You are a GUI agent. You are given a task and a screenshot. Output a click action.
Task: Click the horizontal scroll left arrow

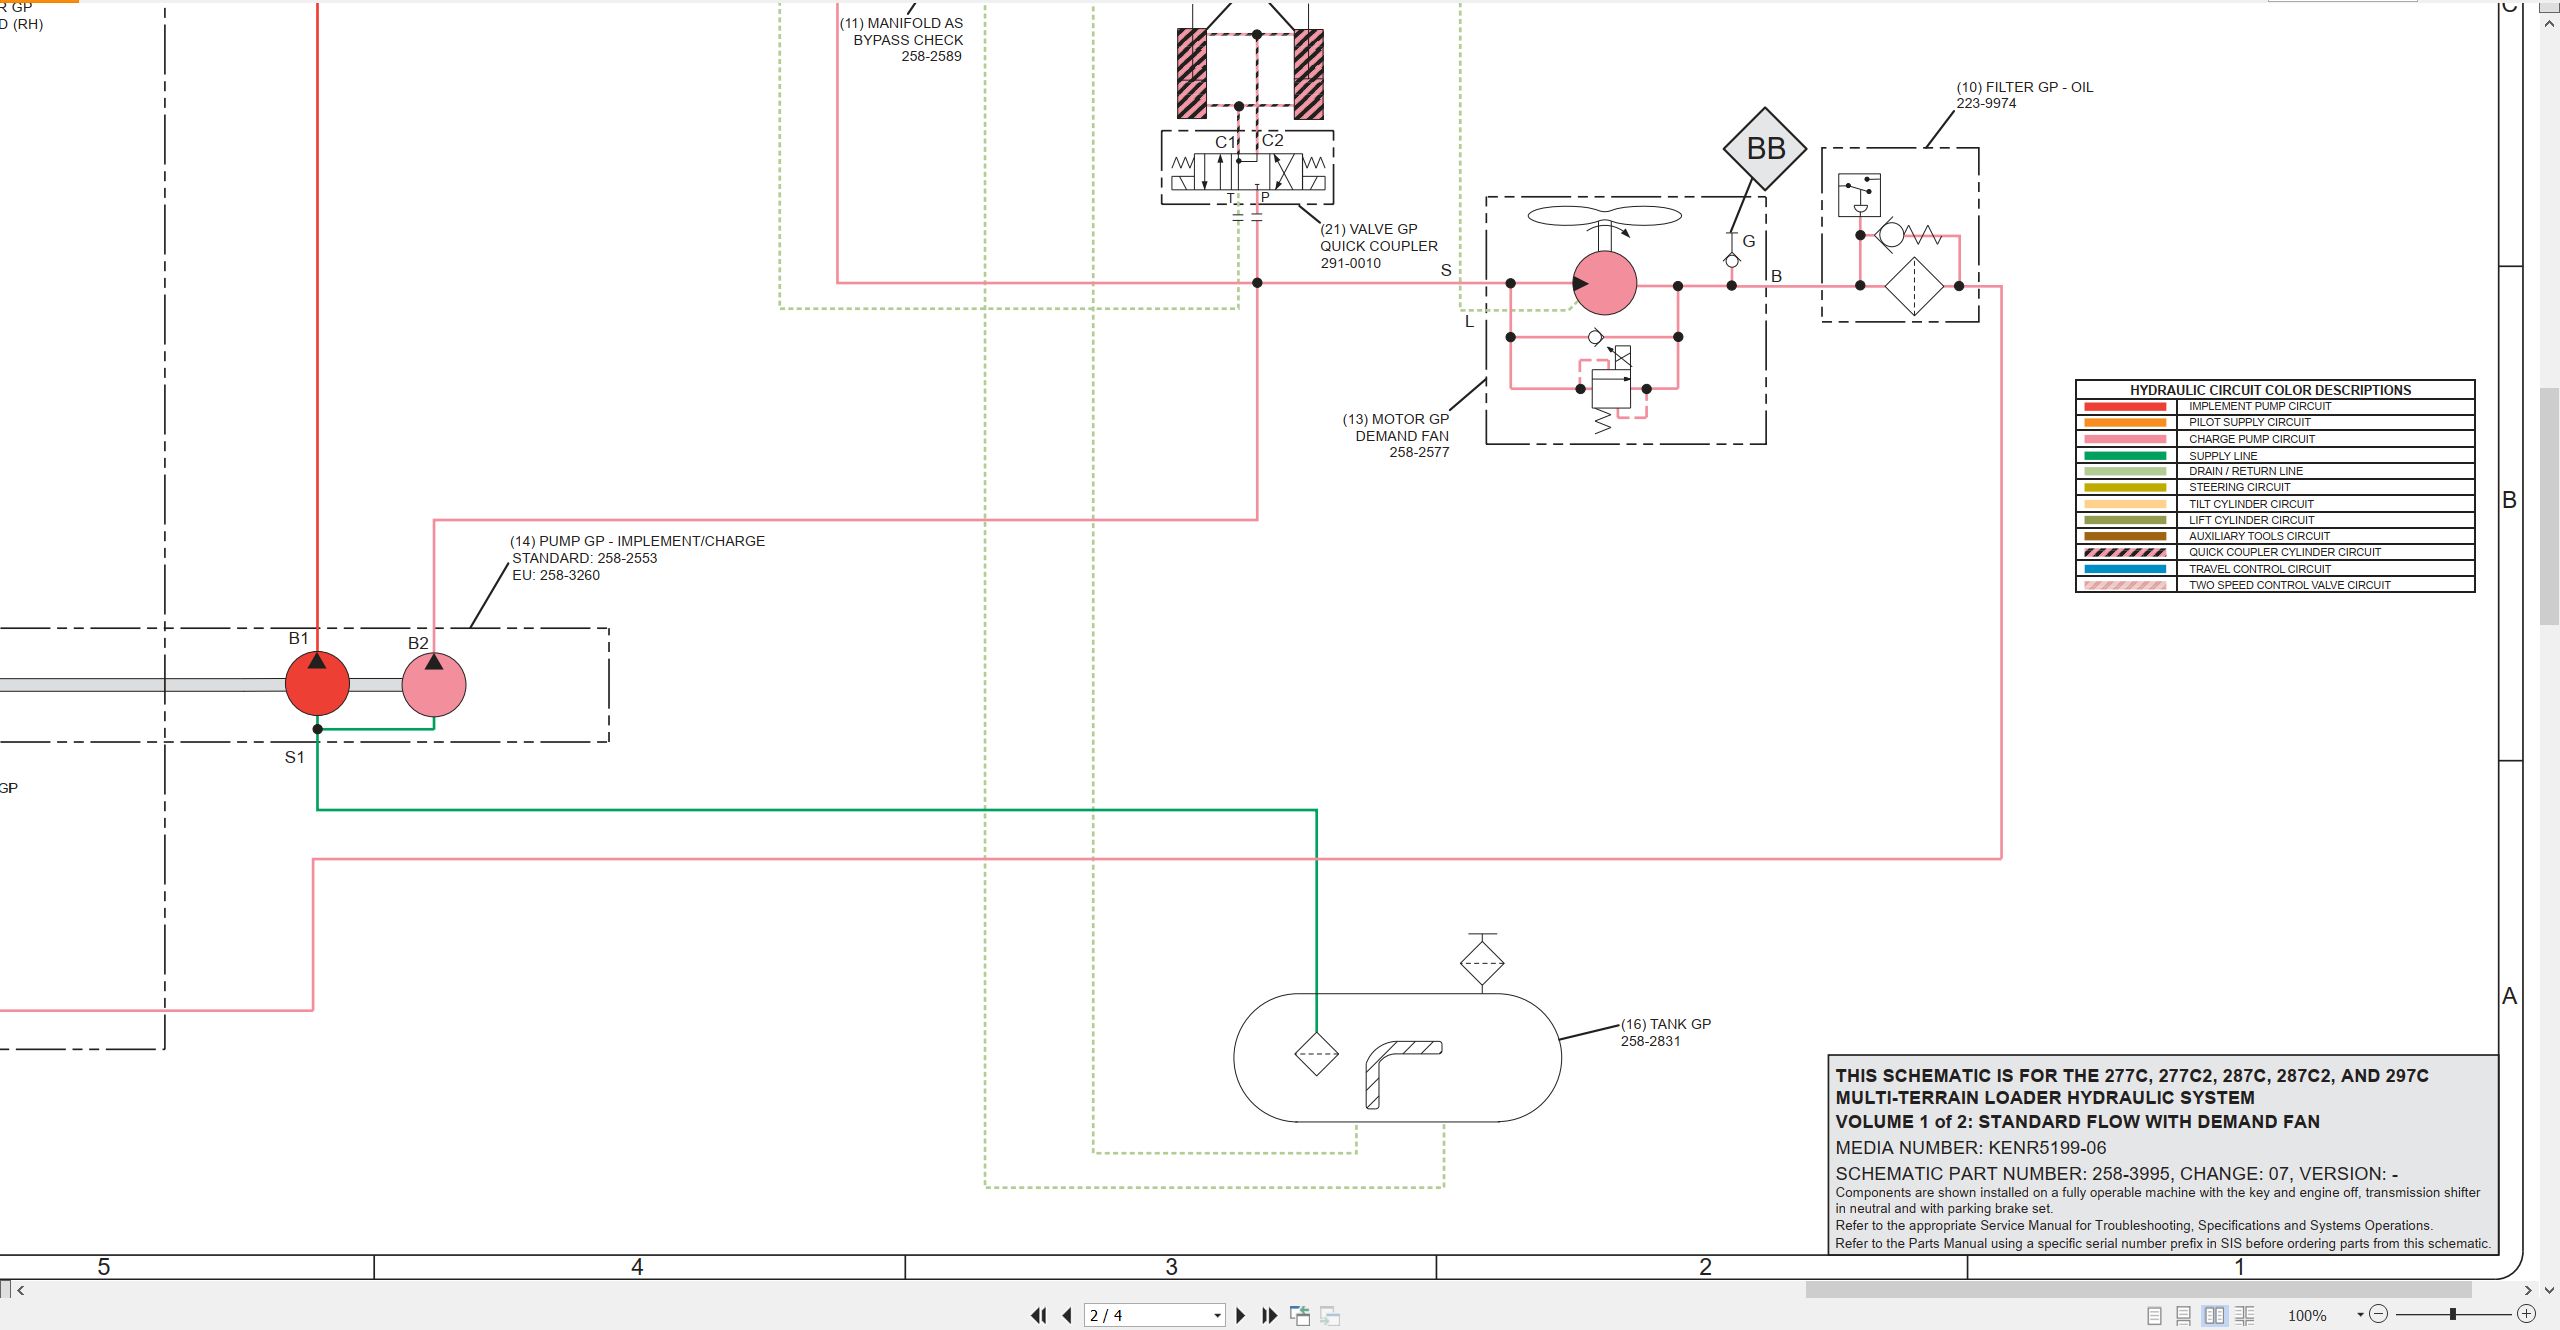coord(21,1290)
